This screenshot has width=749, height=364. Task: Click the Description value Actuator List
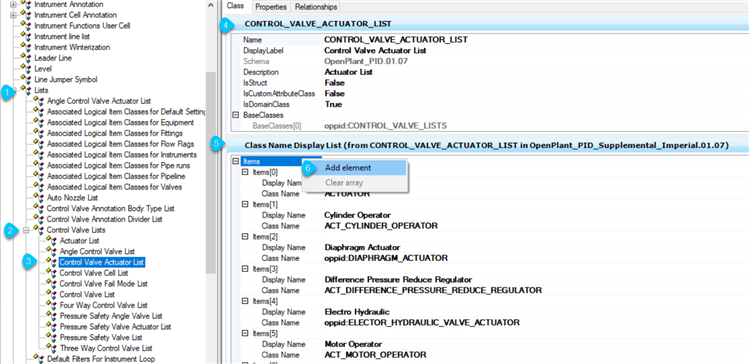pos(348,72)
